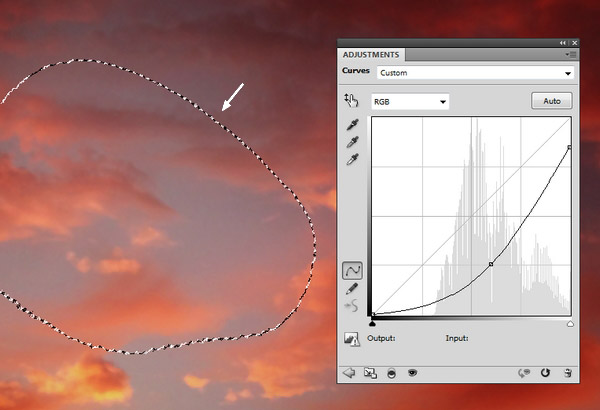Select the edit points curve tool
The width and height of the screenshot is (600, 410).
(352, 270)
